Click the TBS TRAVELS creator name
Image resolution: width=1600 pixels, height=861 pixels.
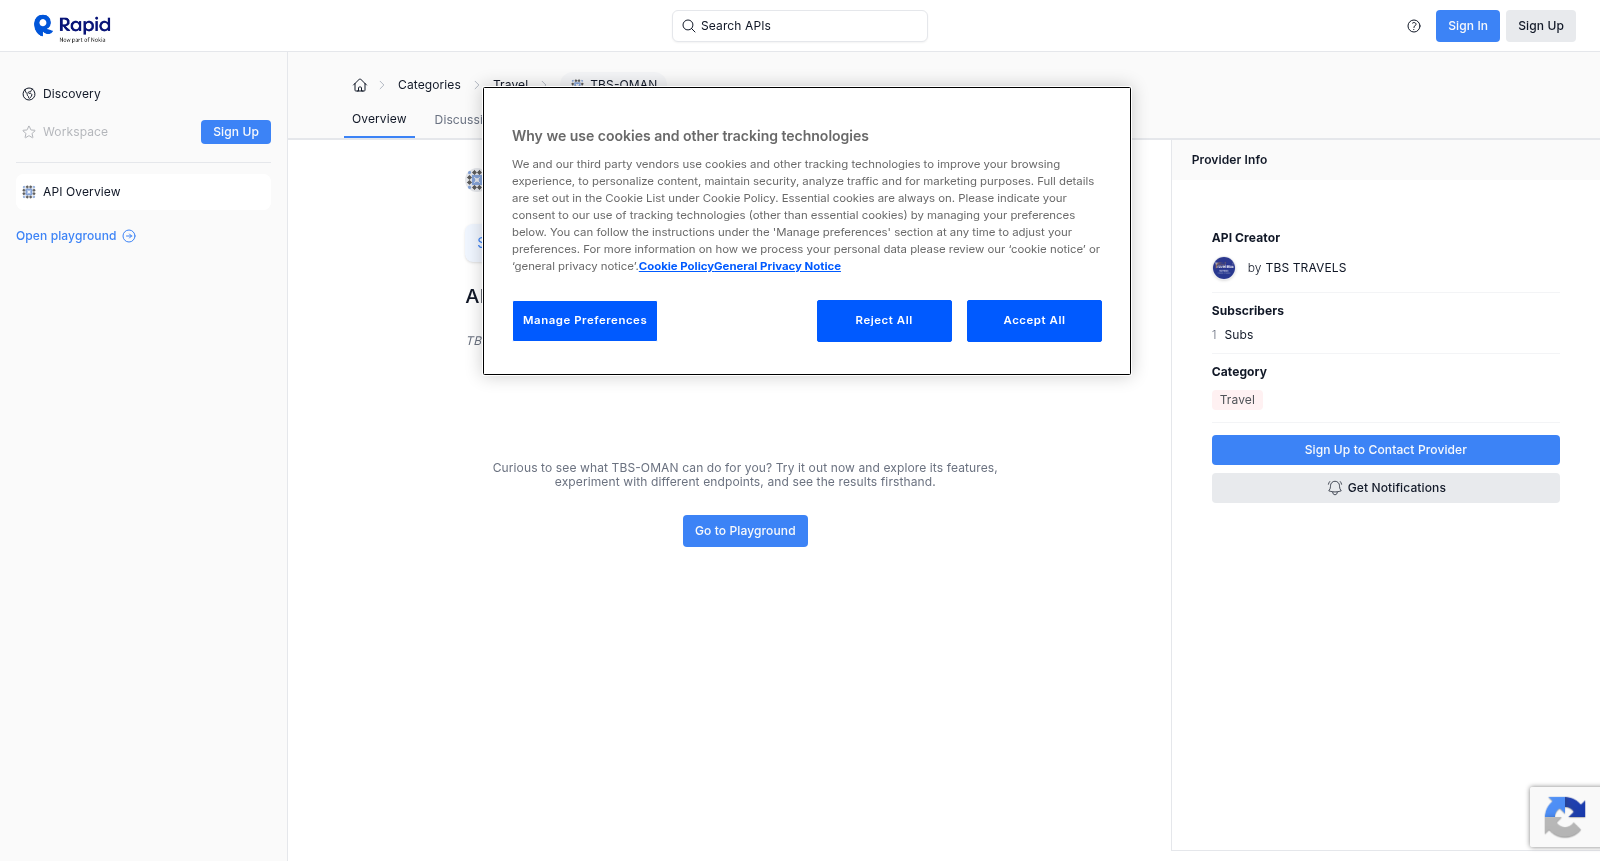(x=1306, y=268)
